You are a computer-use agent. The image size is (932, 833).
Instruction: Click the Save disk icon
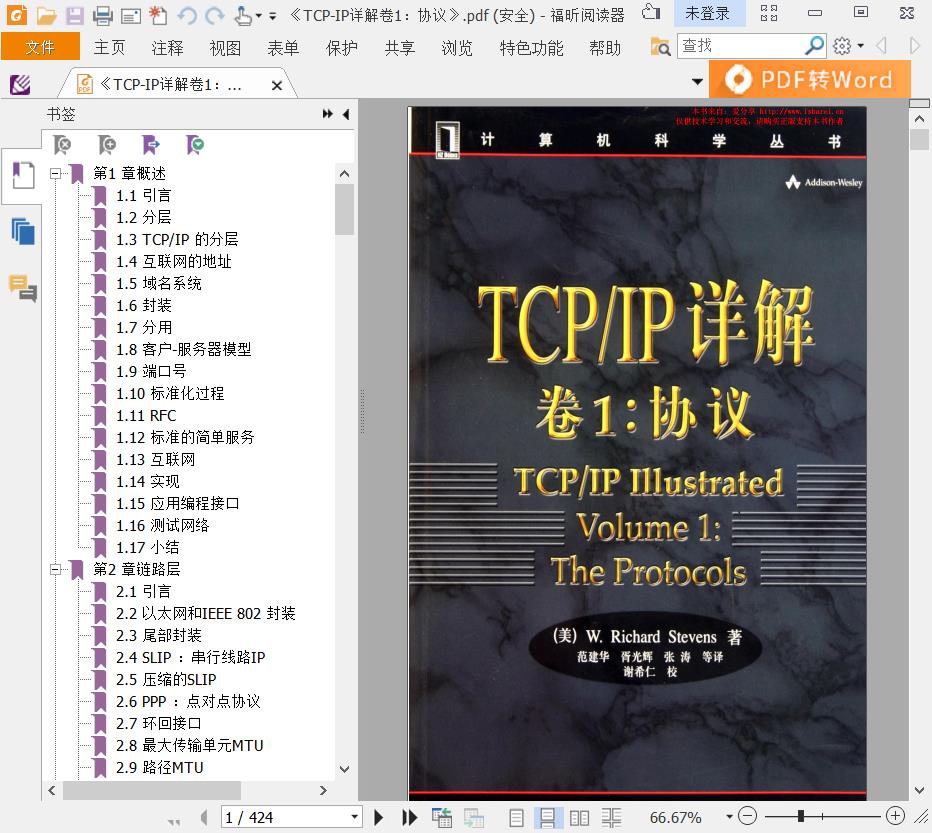(75, 15)
